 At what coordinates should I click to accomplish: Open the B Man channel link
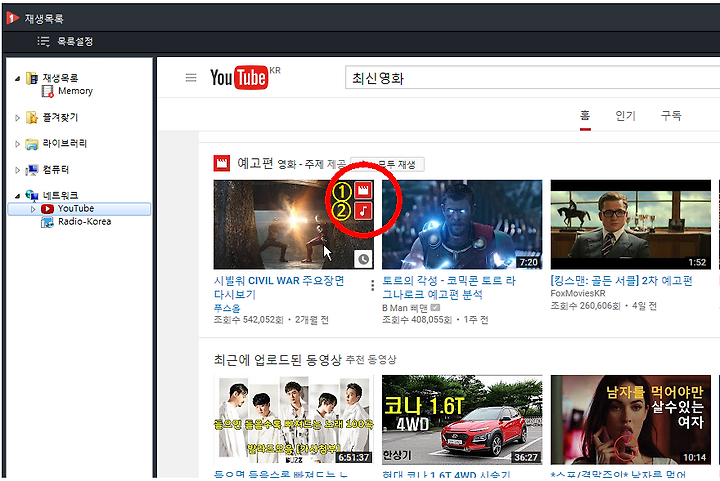point(405,308)
